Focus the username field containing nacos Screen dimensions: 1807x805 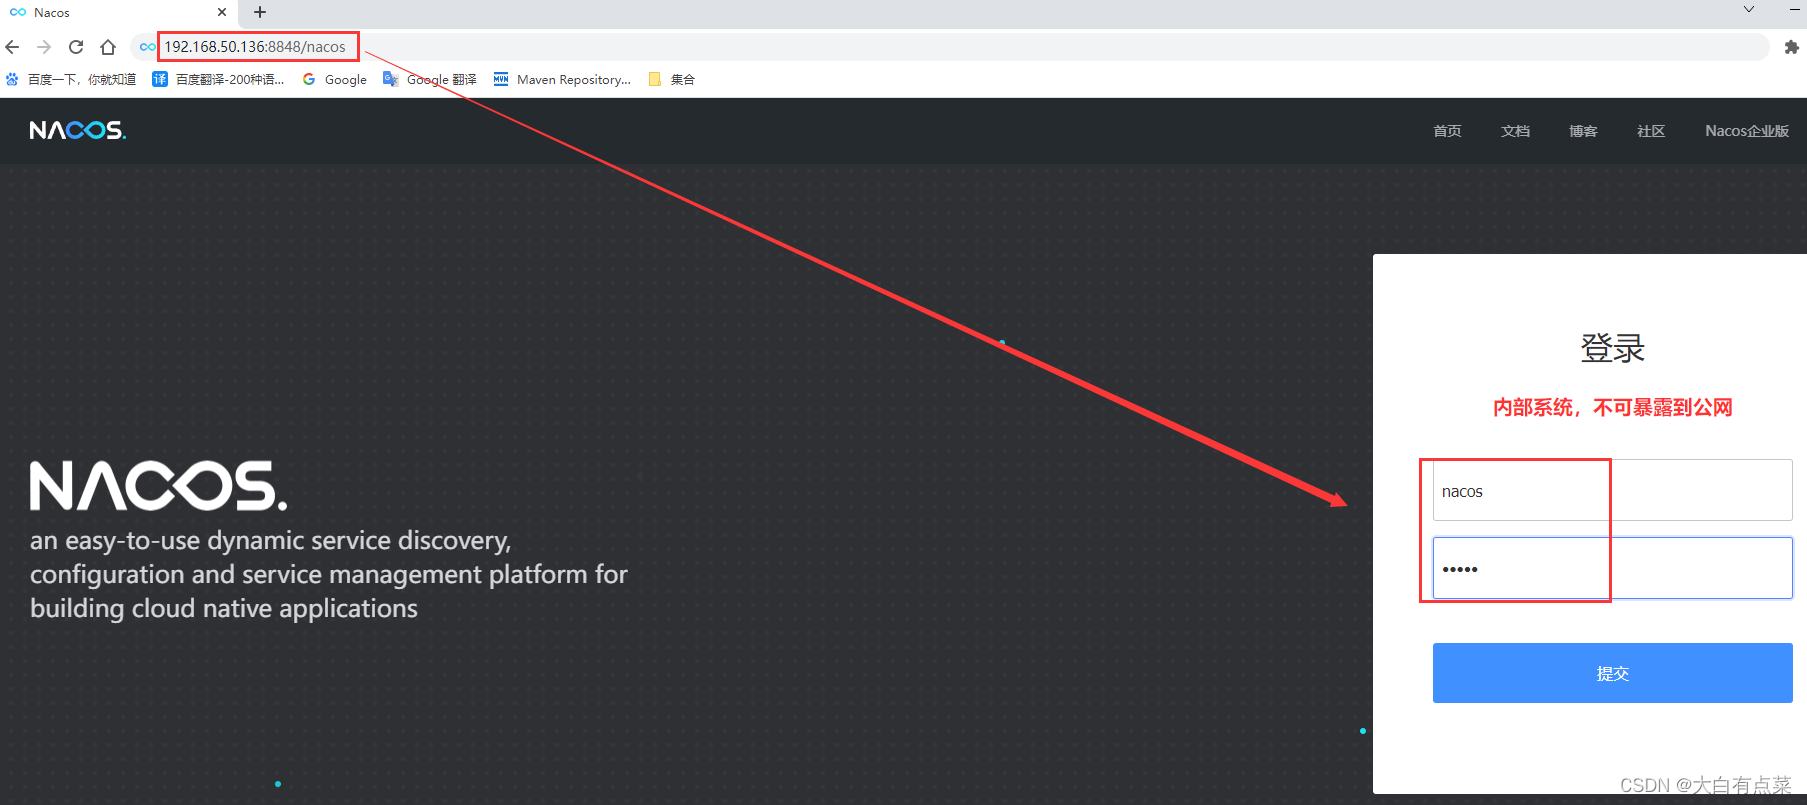coord(1612,490)
